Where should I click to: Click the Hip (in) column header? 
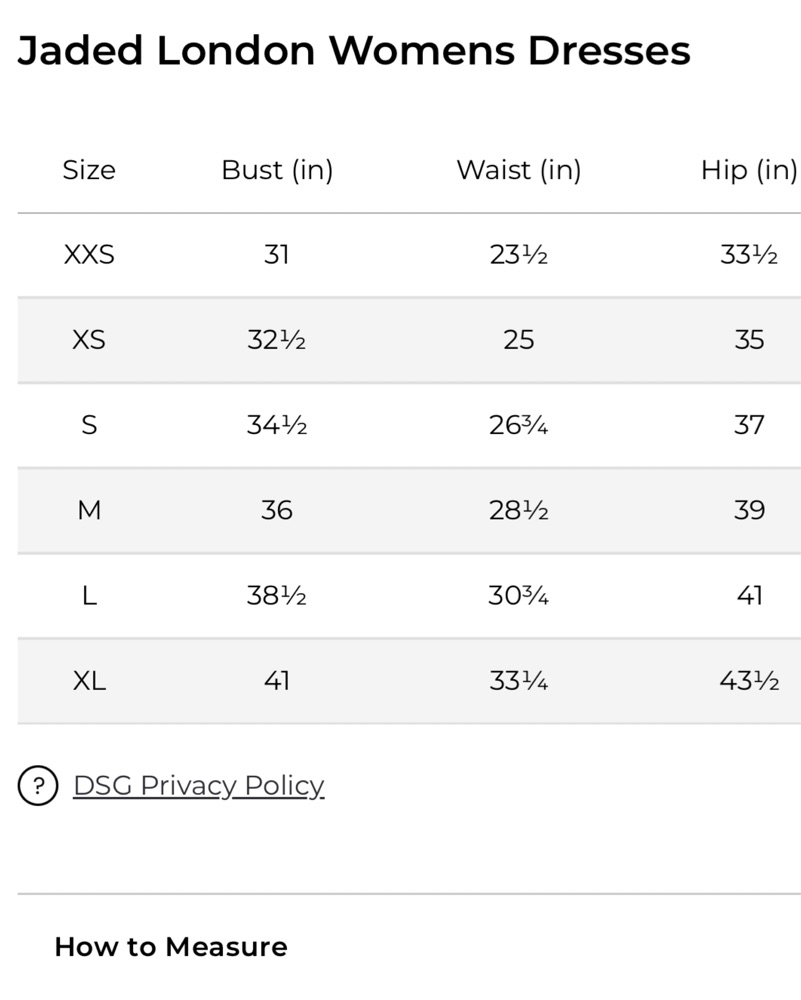pyautogui.click(x=749, y=170)
